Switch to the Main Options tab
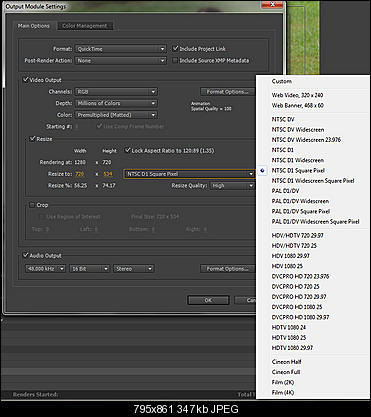 tap(34, 26)
